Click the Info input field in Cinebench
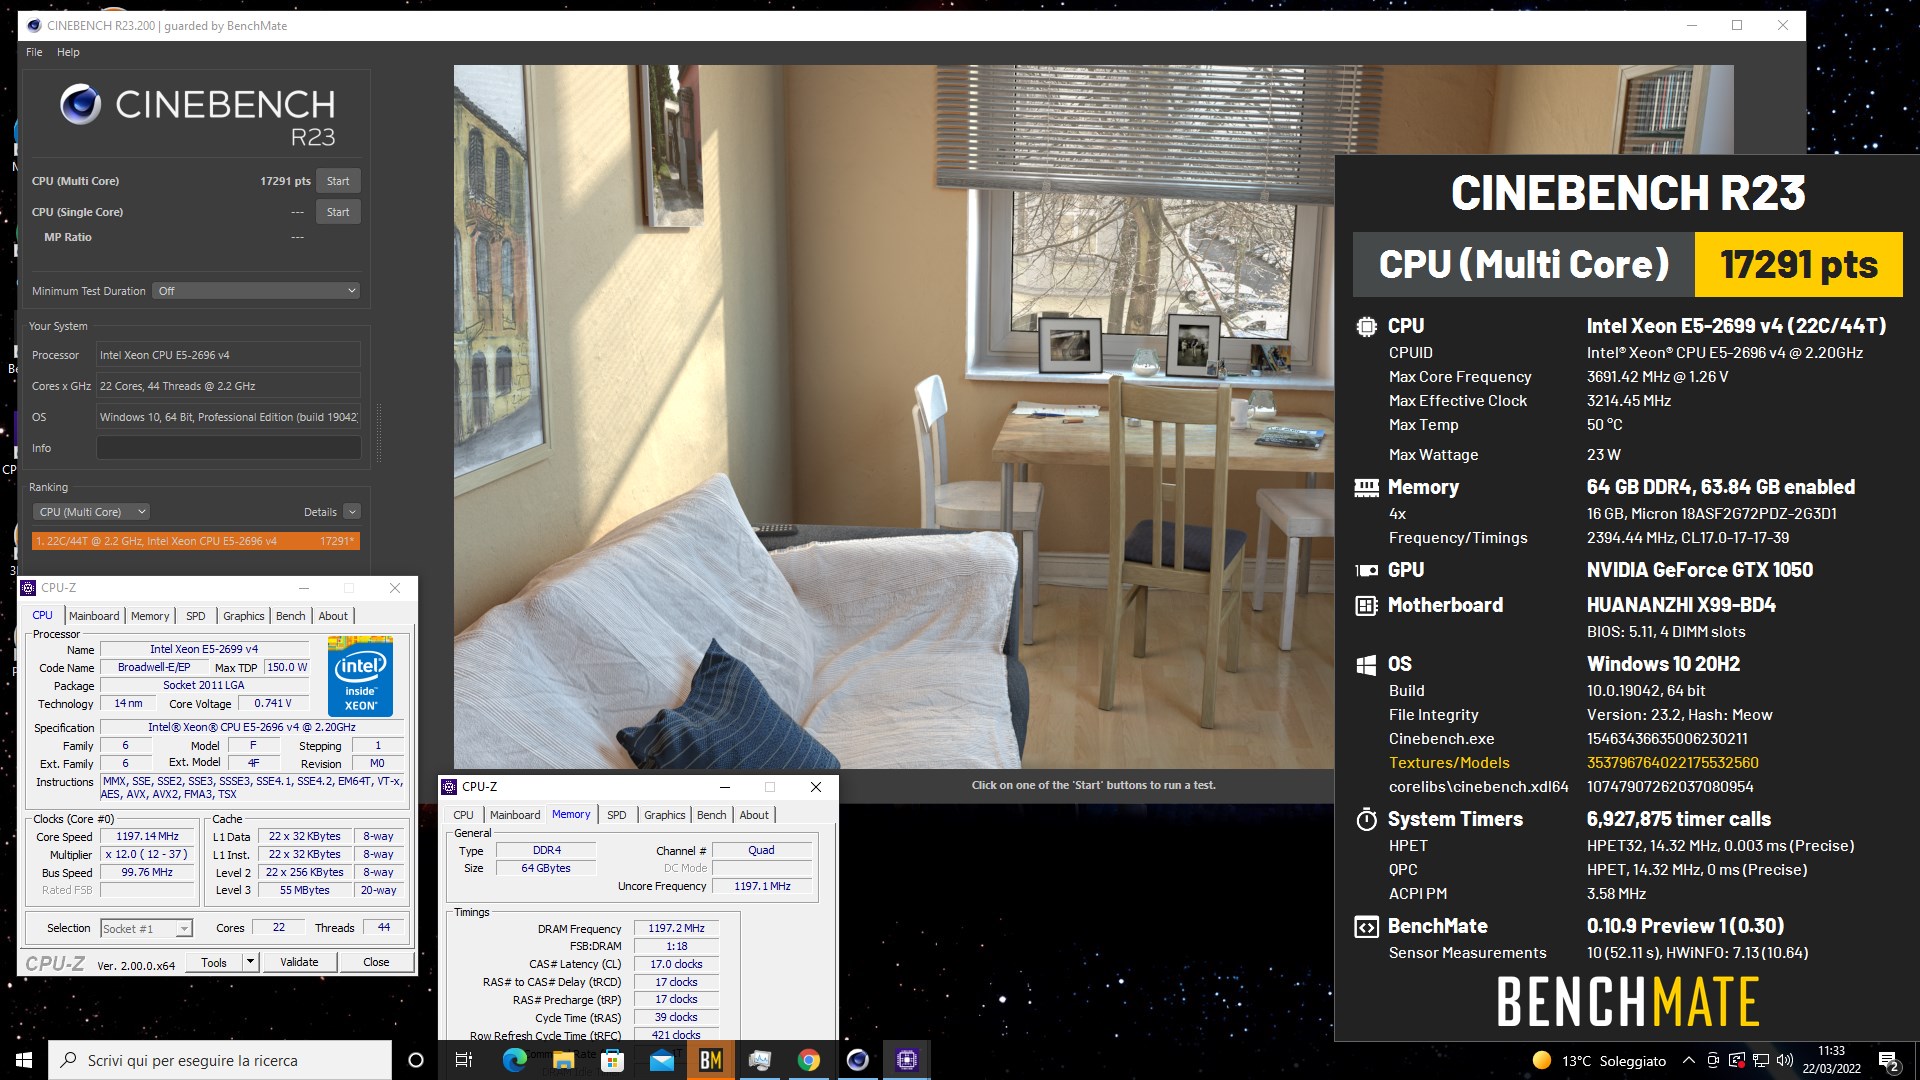This screenshot has width=1920, height=1080. click(x=228, y=448)
